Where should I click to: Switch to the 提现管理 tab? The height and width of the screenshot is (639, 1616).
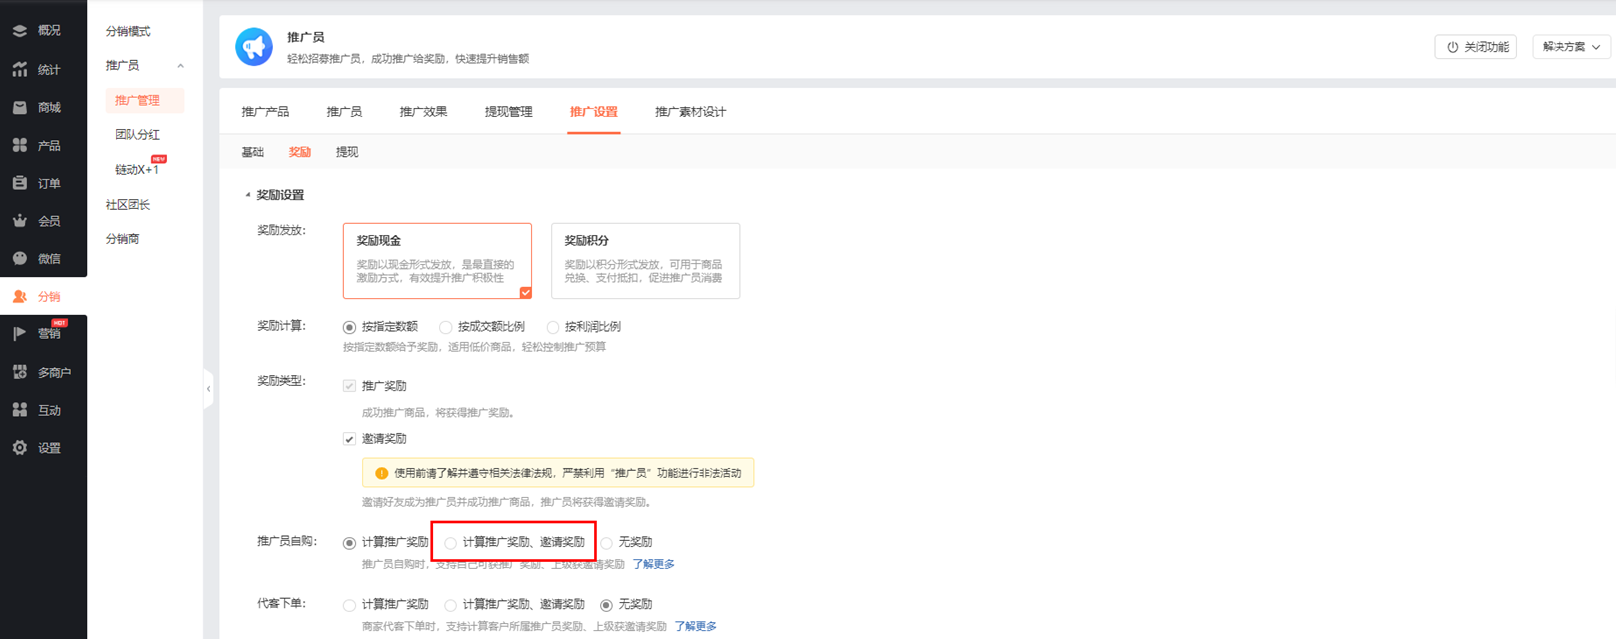(508, 112)
